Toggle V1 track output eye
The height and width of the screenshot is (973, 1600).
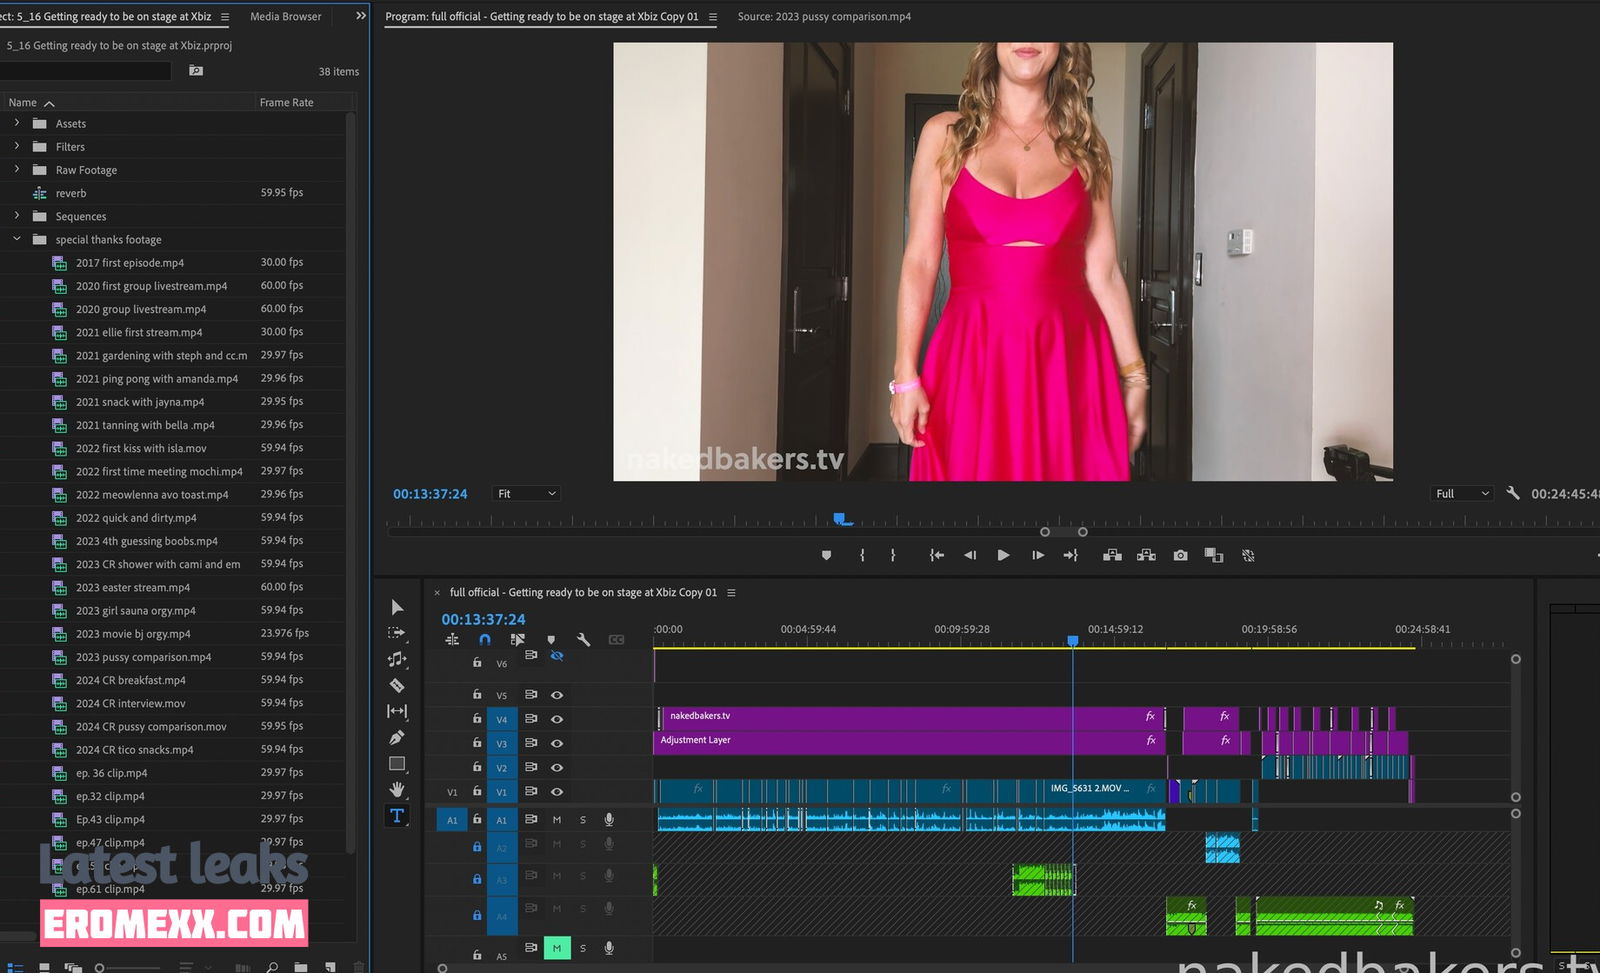[557, 791]
